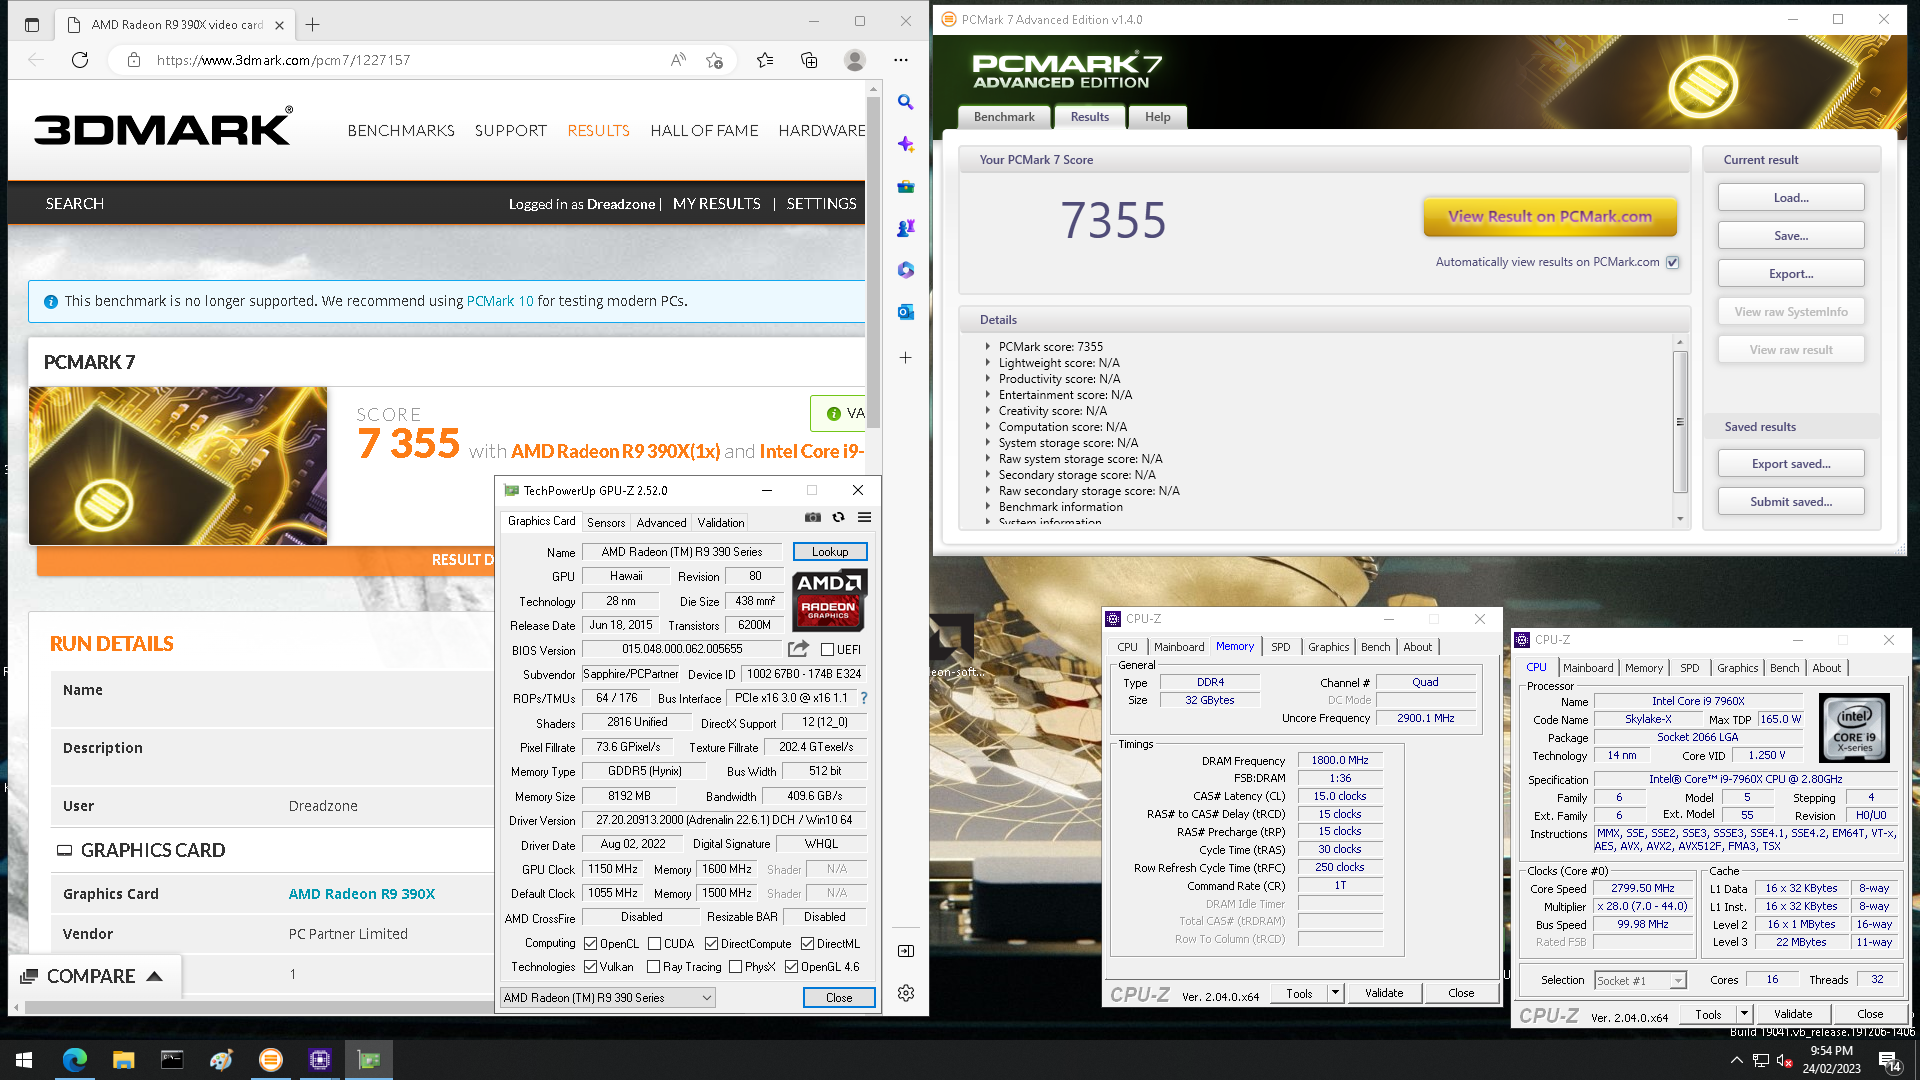The width and height of the screenshot is (1920, 1080).
Task: Open HALL OF FAME menu on 3DMark
Action: 704,131
